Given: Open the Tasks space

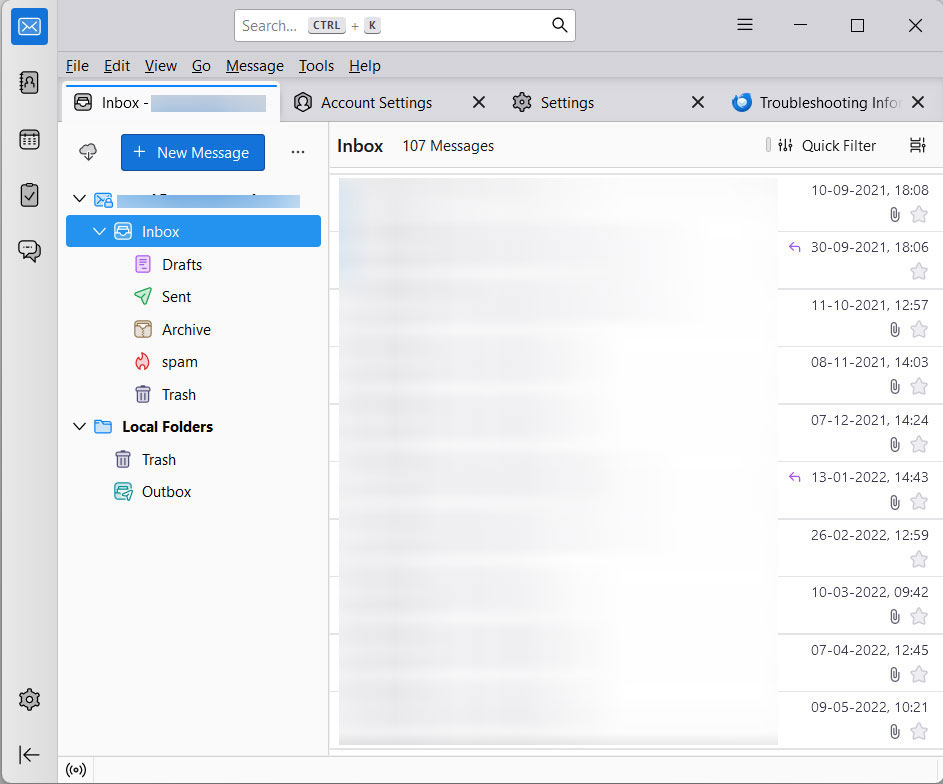Looking at the screenshot, I should [x=29, y=195].
